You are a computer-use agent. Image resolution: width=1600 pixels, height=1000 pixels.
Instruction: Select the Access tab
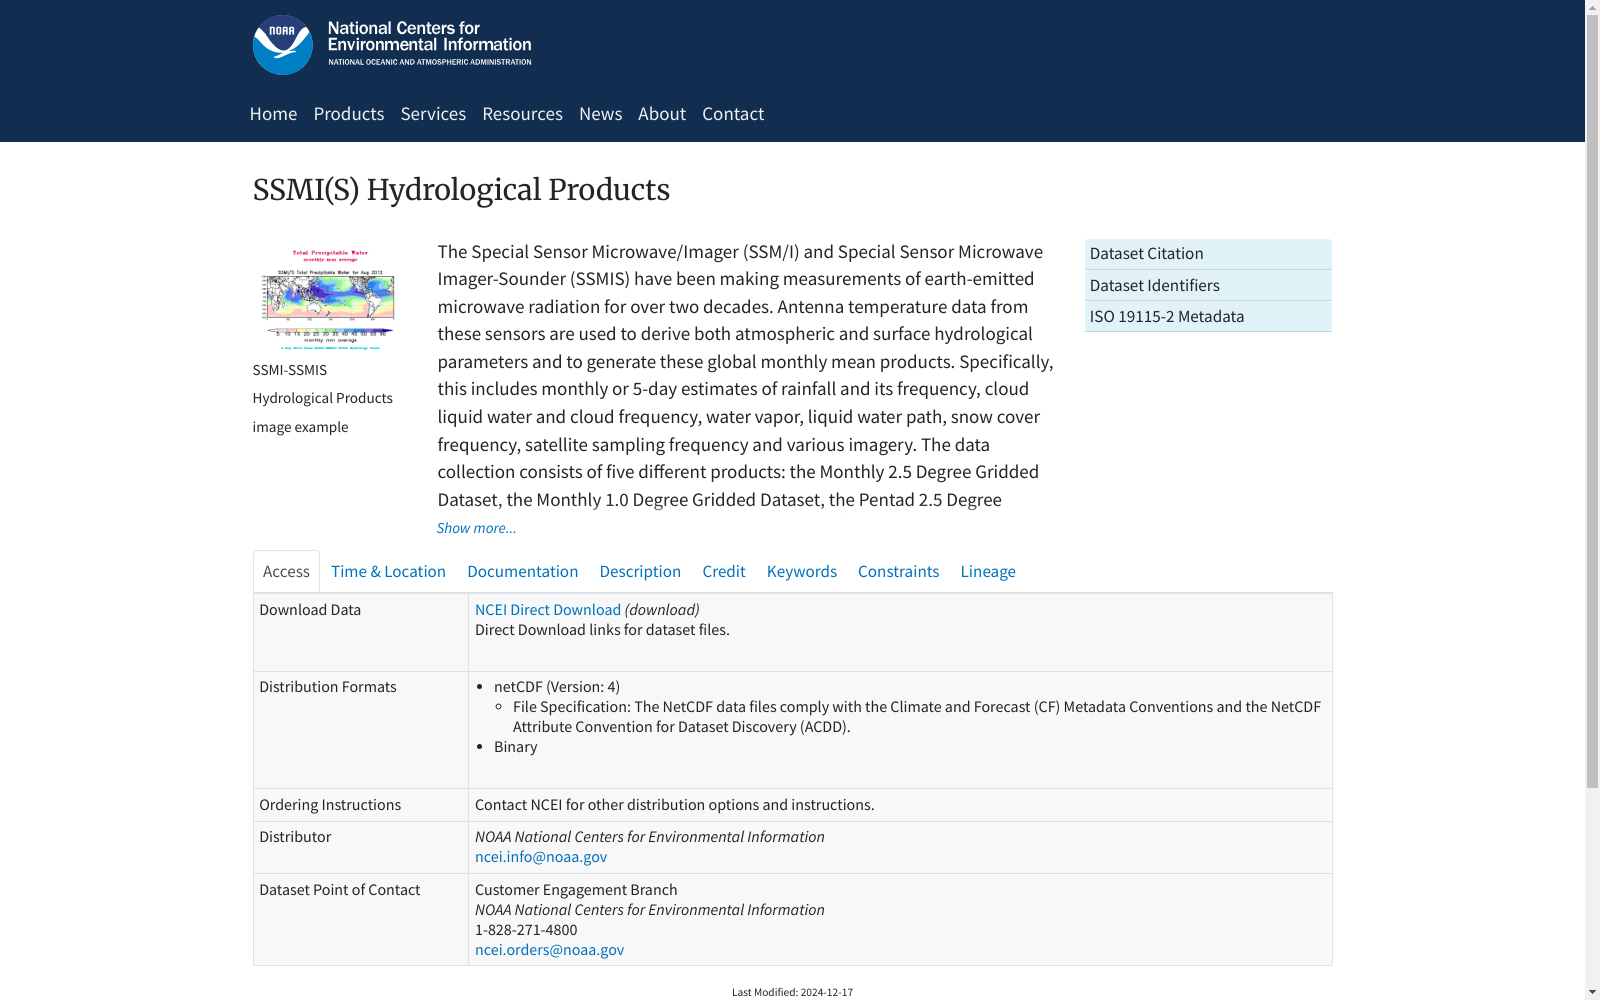[286, 571]
